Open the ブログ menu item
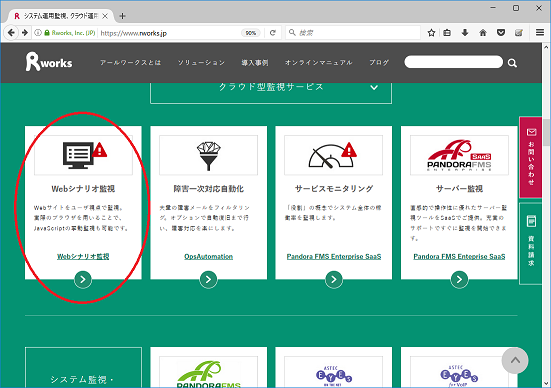551x388 pixels. coord(379,63)
